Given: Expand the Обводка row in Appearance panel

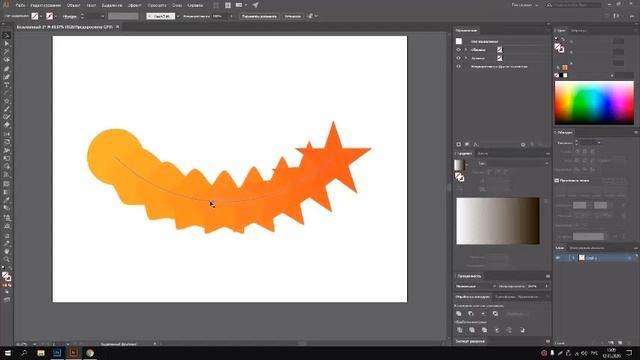Looking at the screenshot, I should (466, 50).
